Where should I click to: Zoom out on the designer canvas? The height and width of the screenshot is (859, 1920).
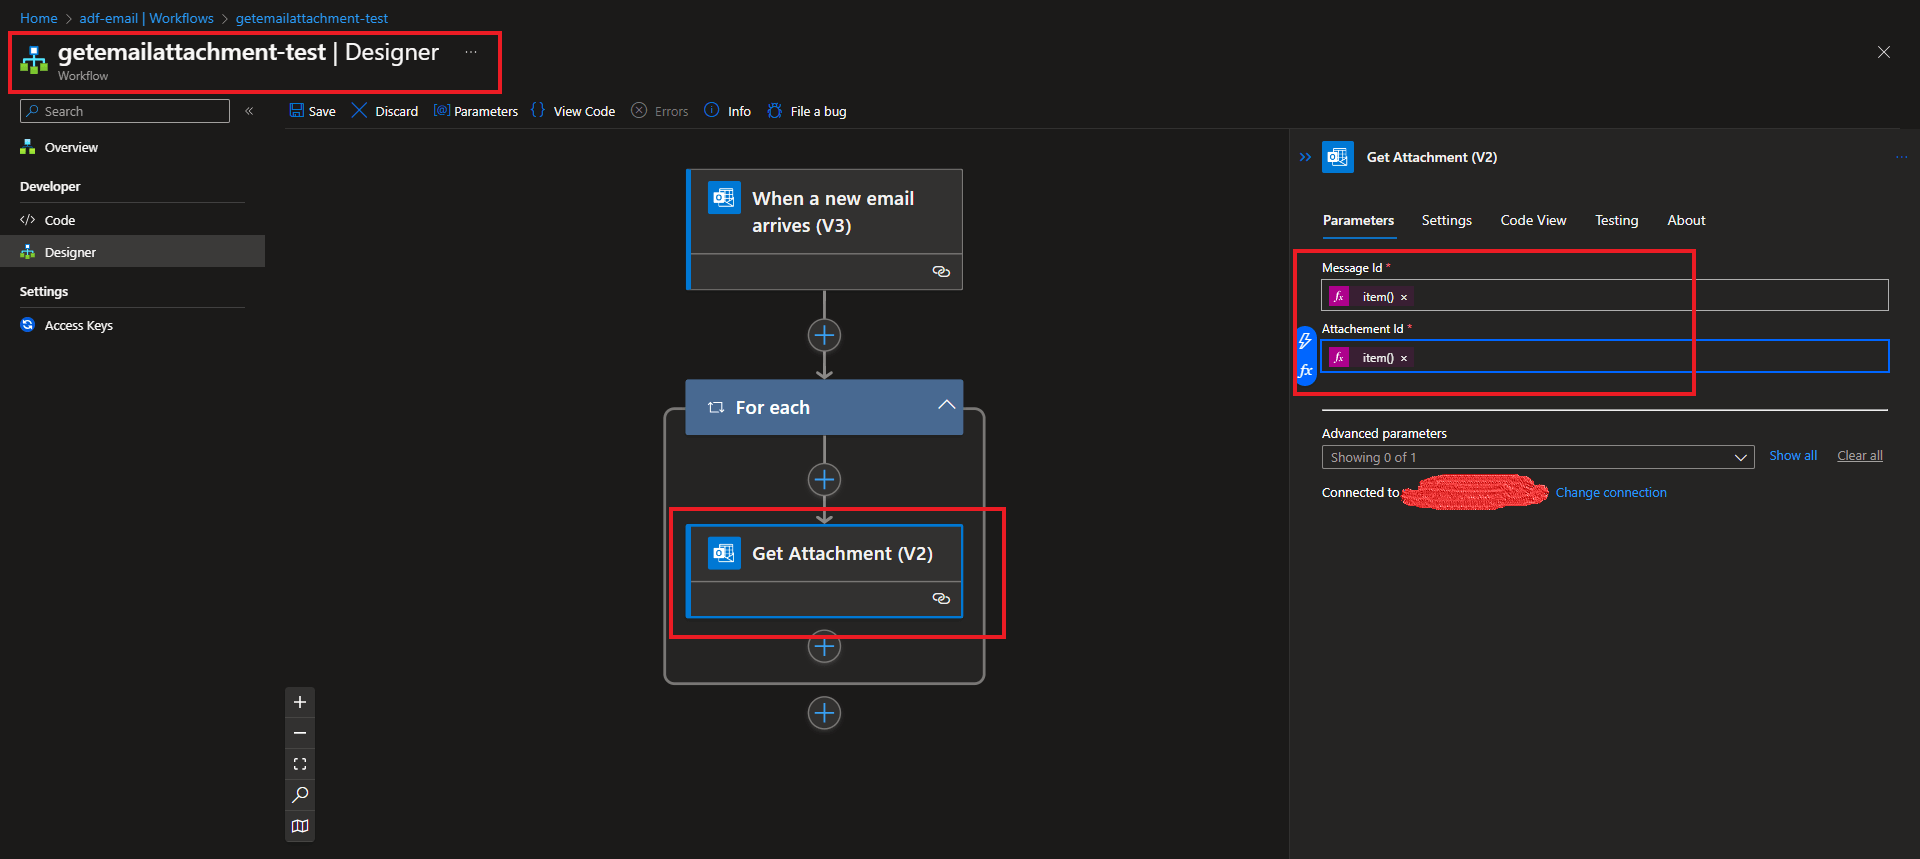pyautogui.click(x=300, y=733)
